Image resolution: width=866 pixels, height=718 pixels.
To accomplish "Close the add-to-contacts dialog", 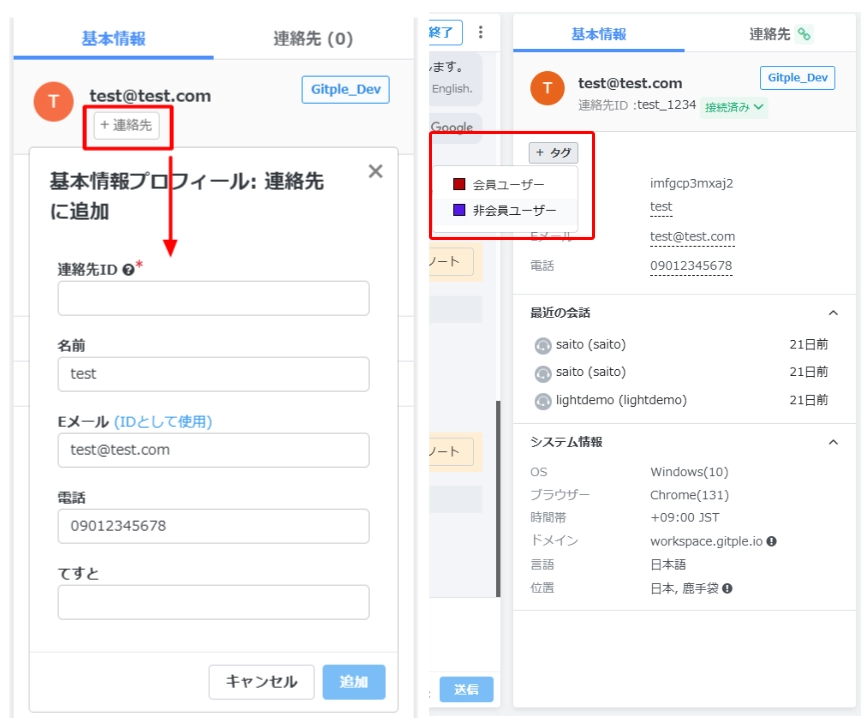I will [376, 171].
